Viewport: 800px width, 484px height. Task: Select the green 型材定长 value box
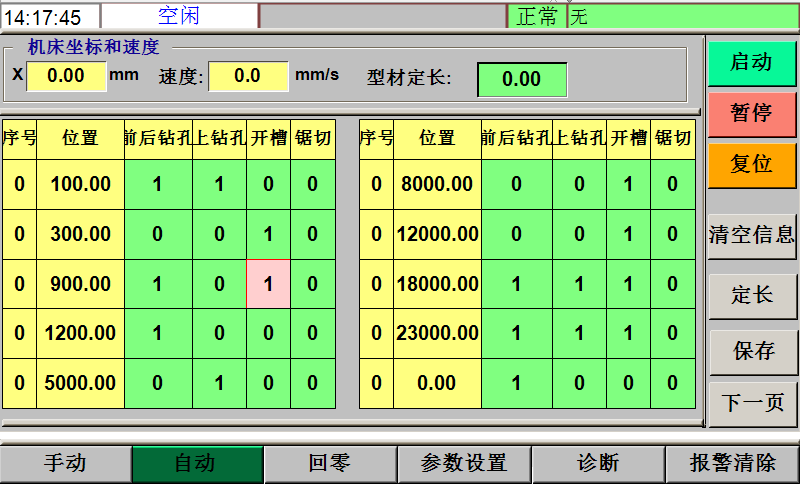coord(521,80)
